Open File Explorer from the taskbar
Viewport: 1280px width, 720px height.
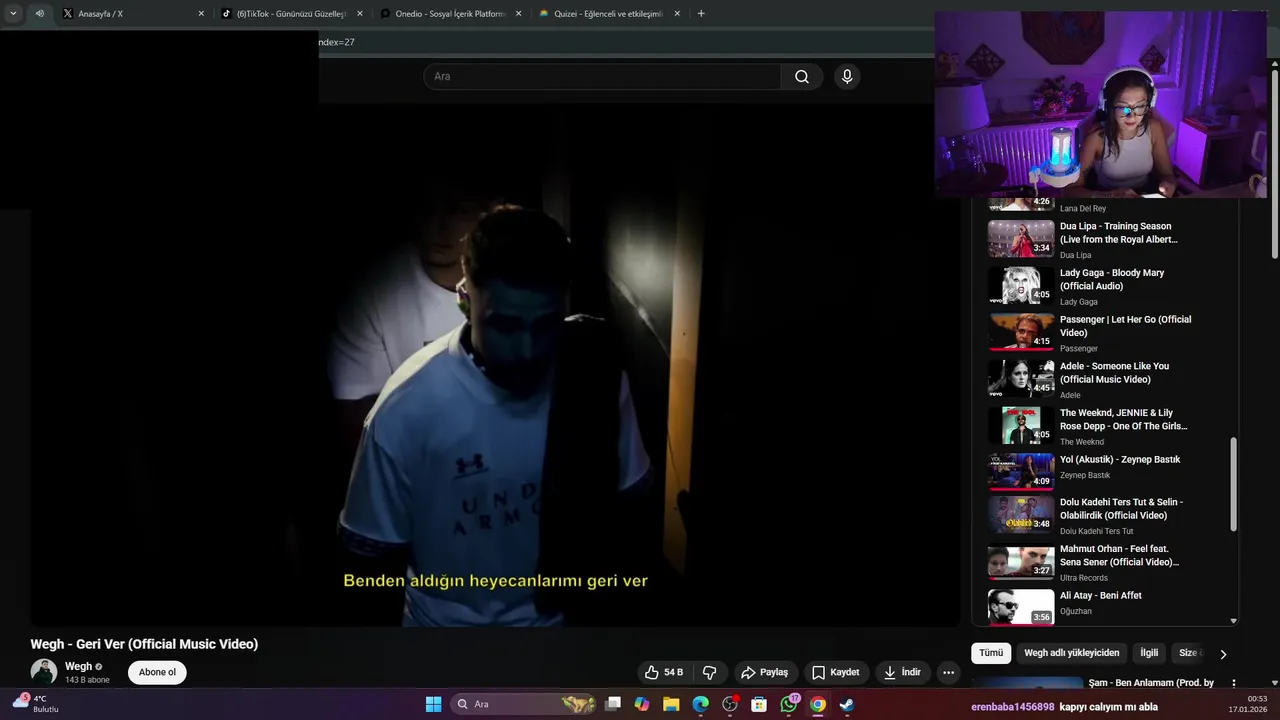click(671, 704)
